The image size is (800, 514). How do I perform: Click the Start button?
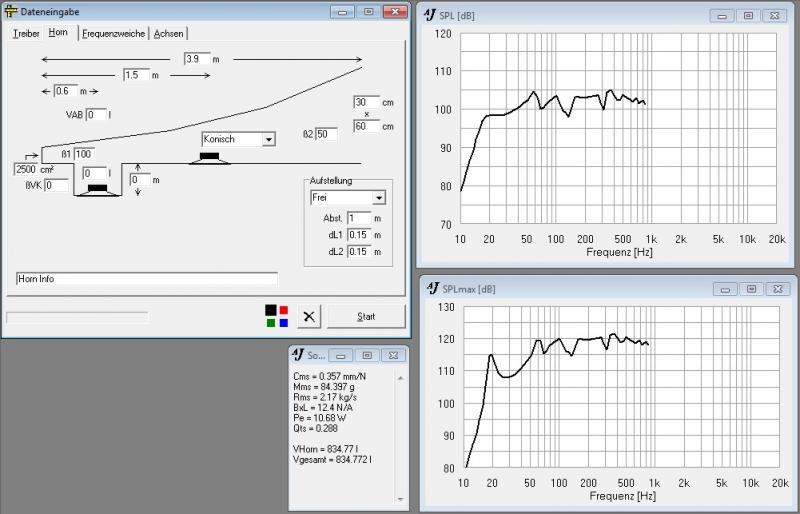pos(366,316)
